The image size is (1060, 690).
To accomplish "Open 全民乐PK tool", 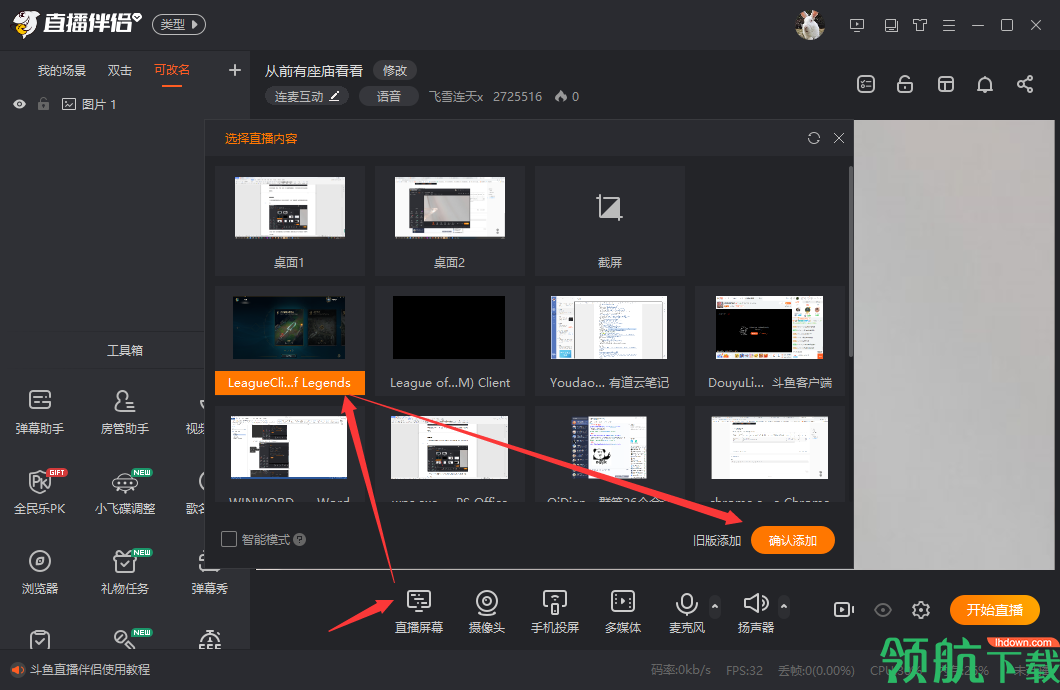I will pyautogui.click(x=40, y=492).
